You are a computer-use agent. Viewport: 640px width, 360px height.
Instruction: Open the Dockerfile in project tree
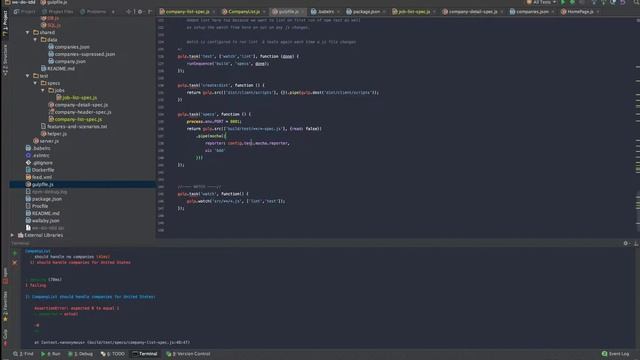tap(40, 170)
